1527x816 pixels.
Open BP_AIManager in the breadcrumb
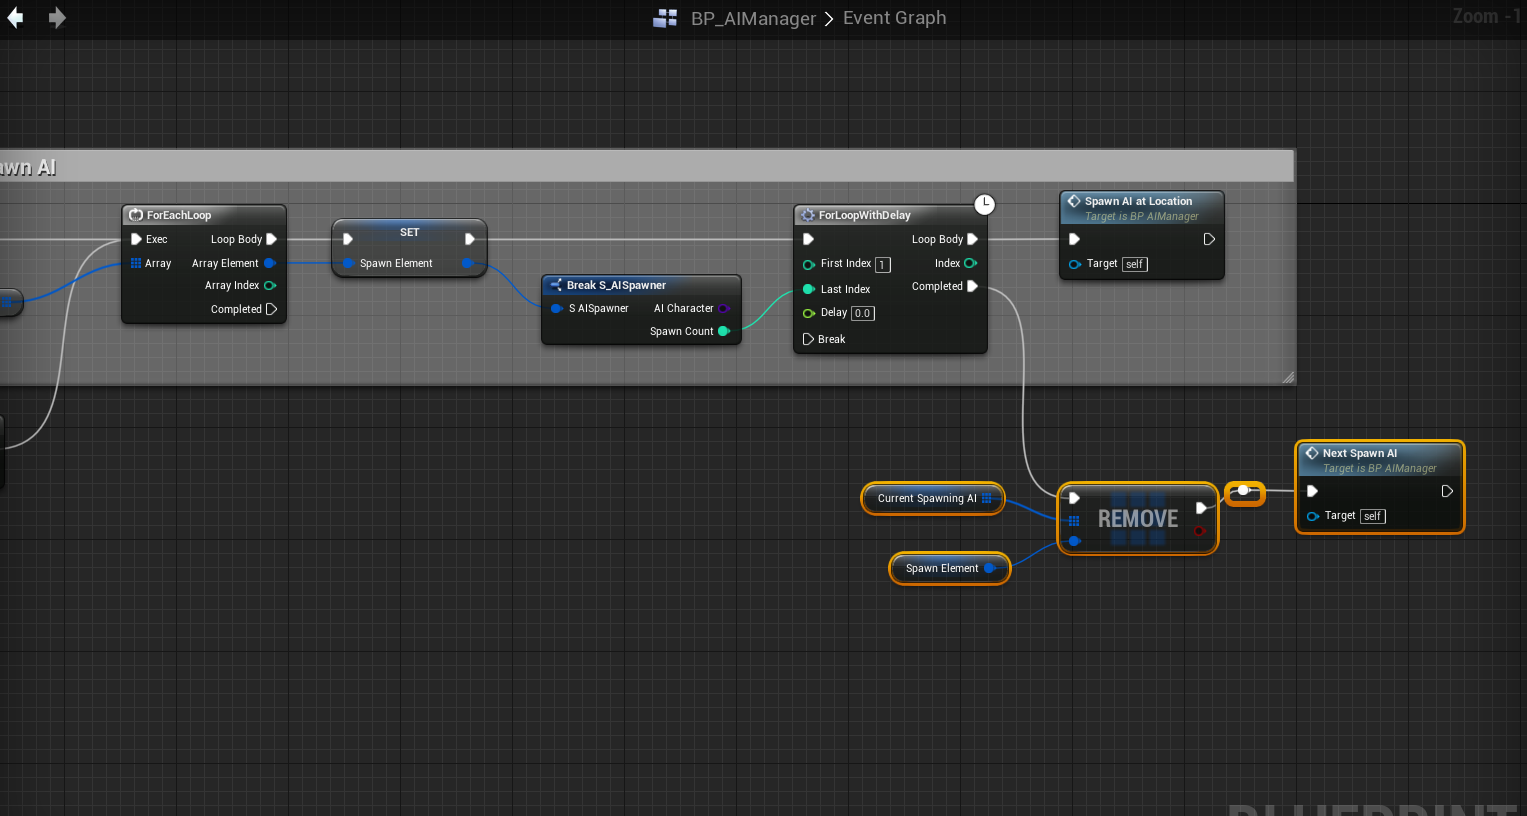(753, 18)
